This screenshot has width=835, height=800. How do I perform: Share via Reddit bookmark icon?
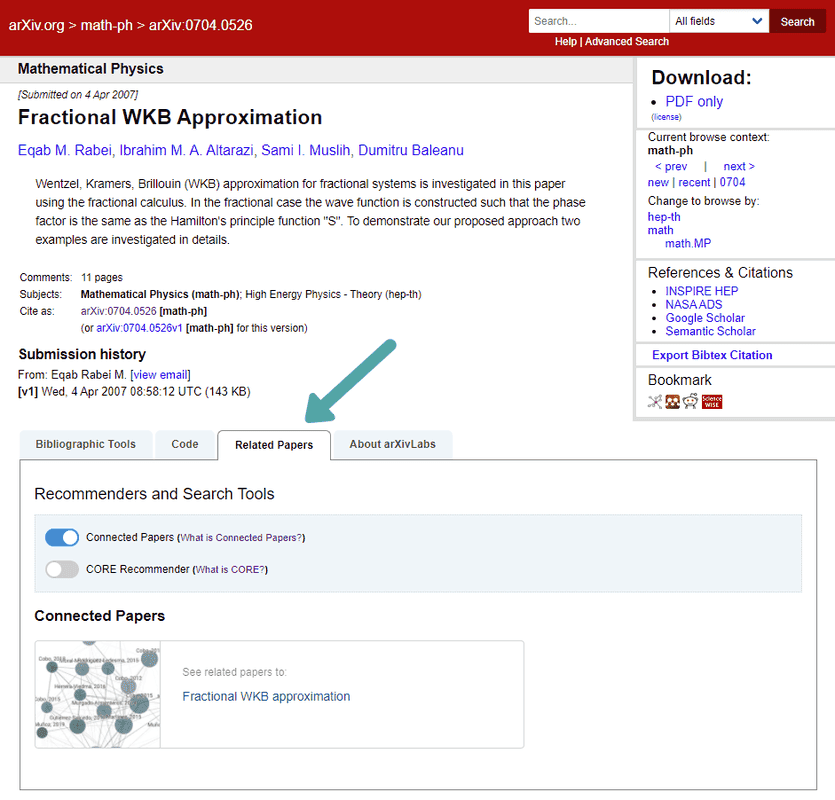(x=690, y=402)
